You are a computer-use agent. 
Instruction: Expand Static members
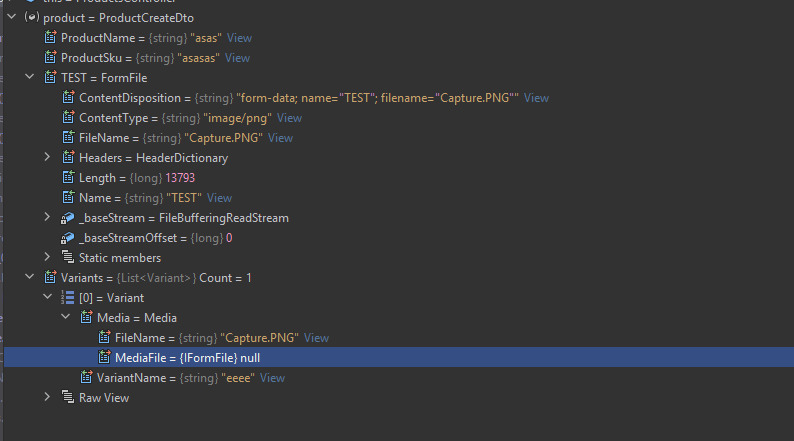[47, 257]
